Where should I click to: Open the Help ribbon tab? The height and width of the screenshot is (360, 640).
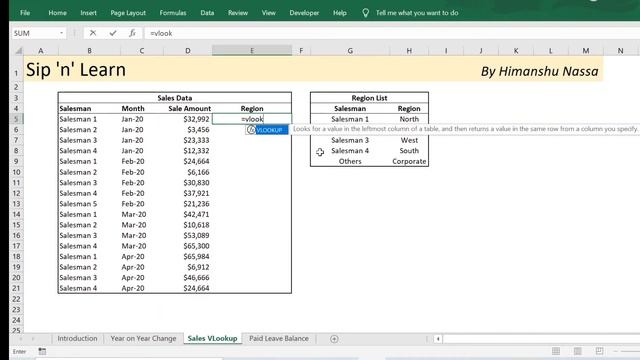[340, 13]
